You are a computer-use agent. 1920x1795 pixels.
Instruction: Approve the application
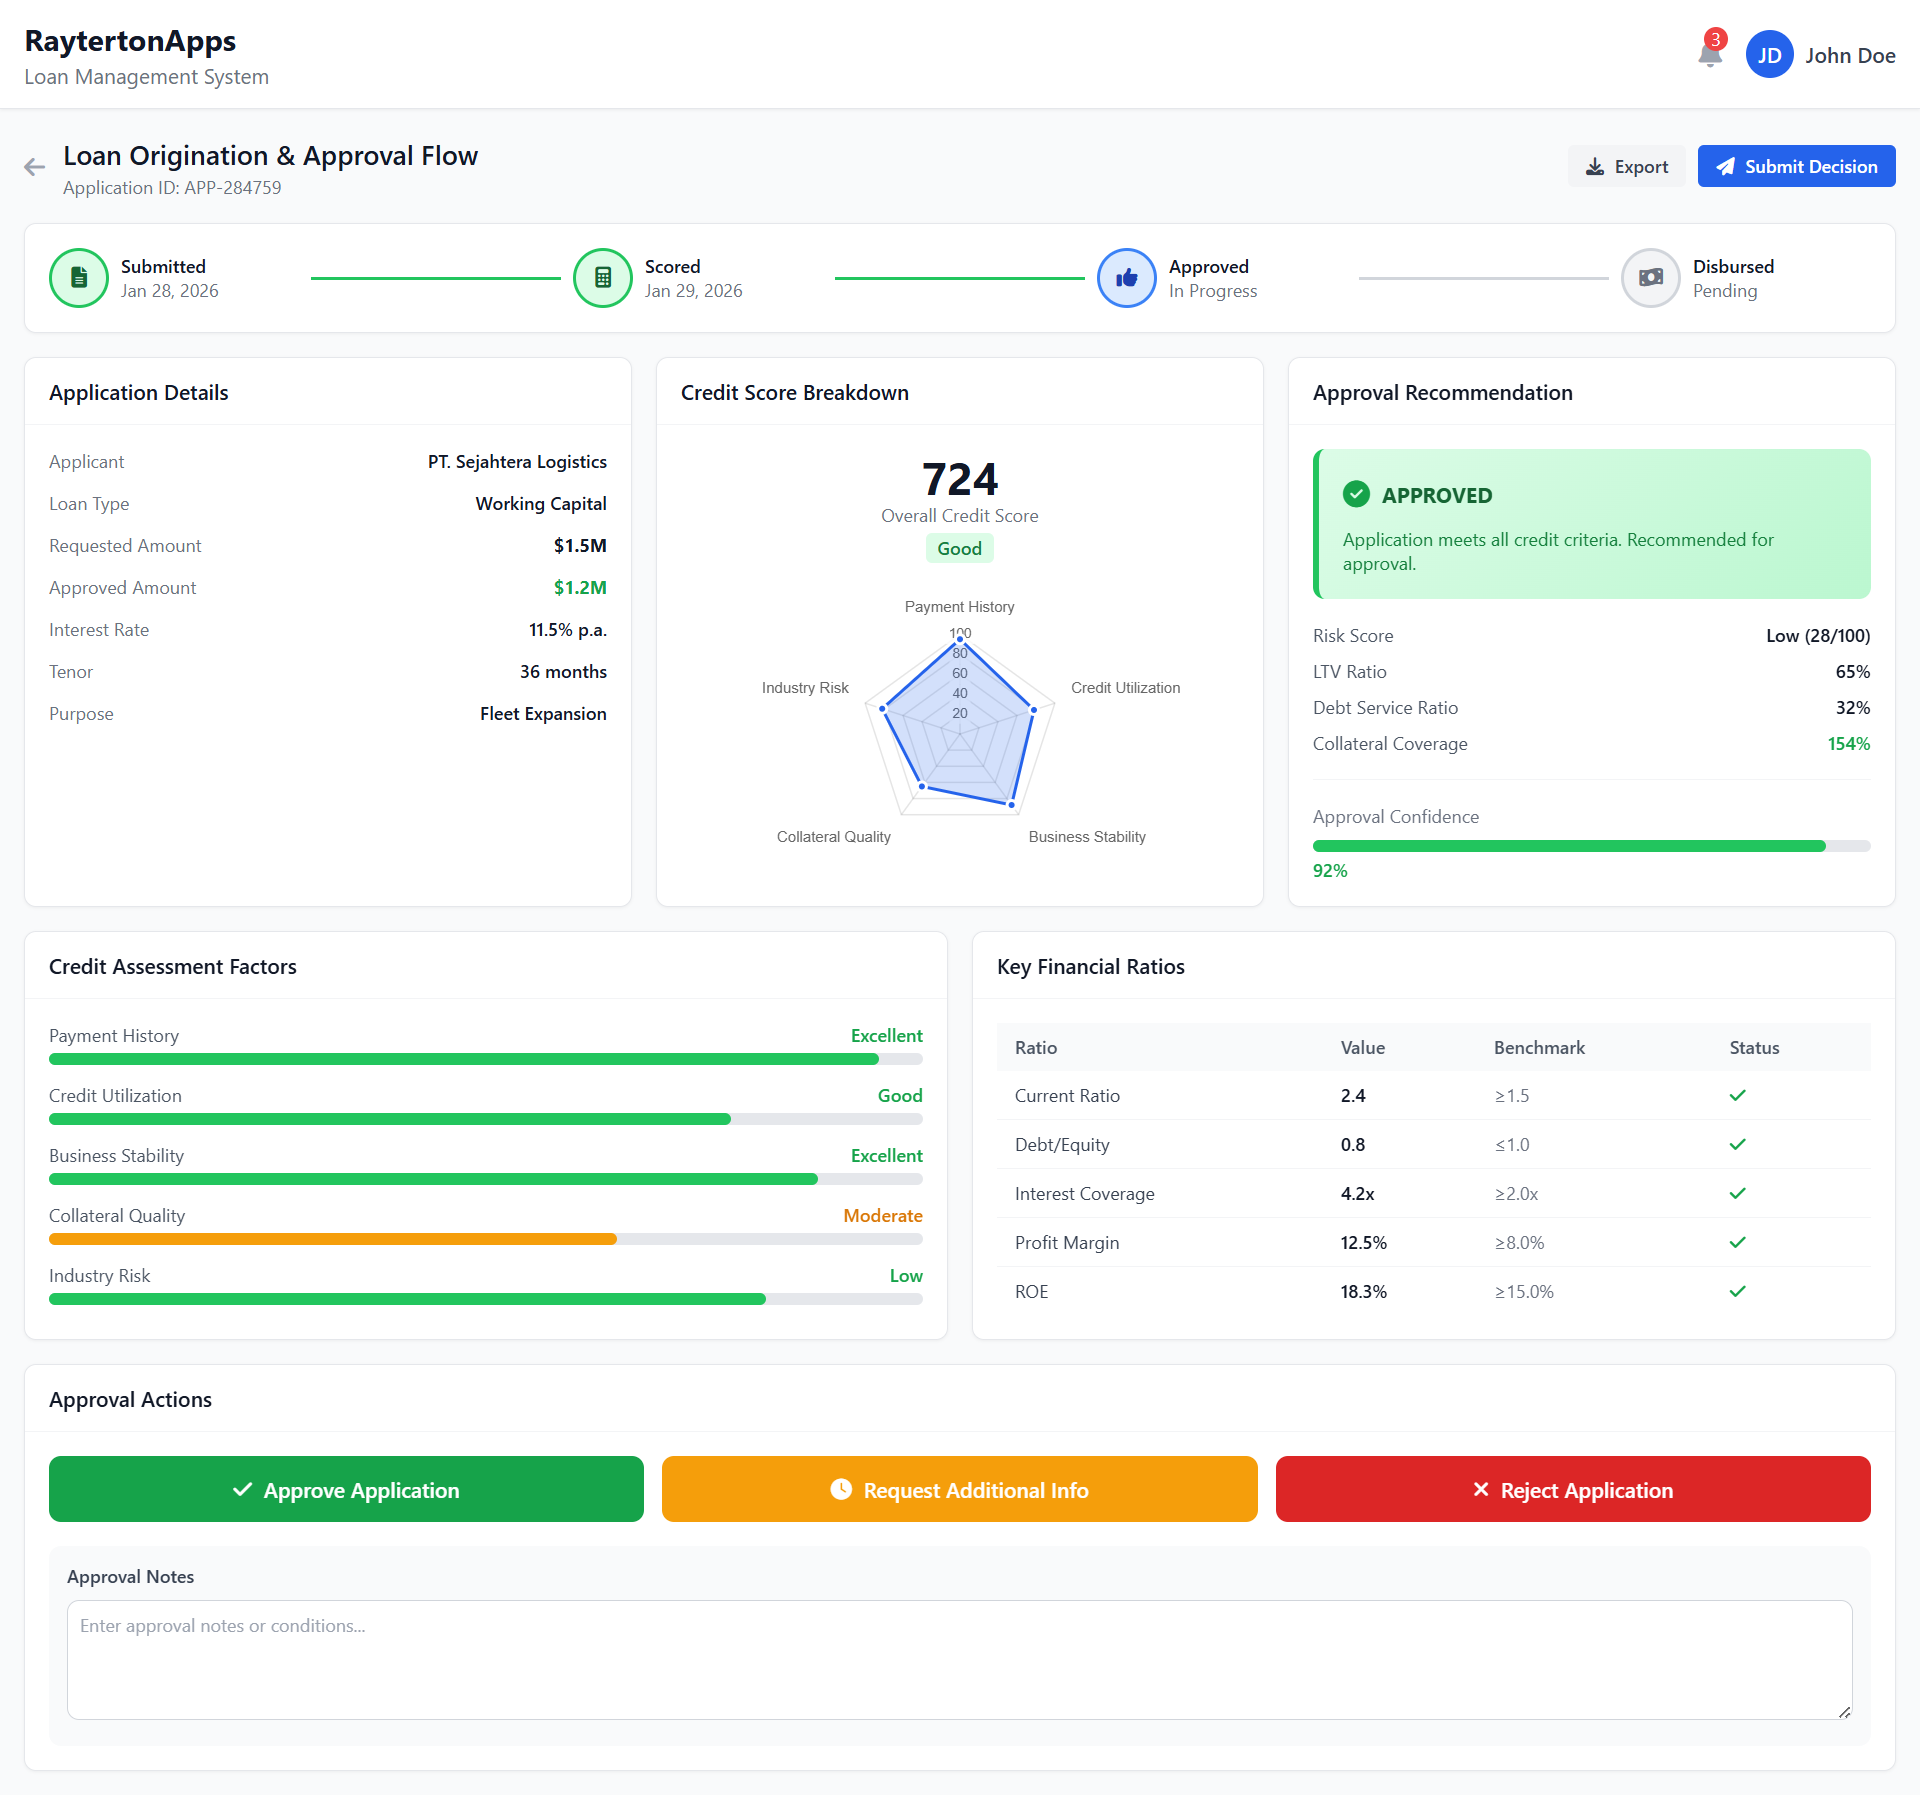tap(346, 1489)
